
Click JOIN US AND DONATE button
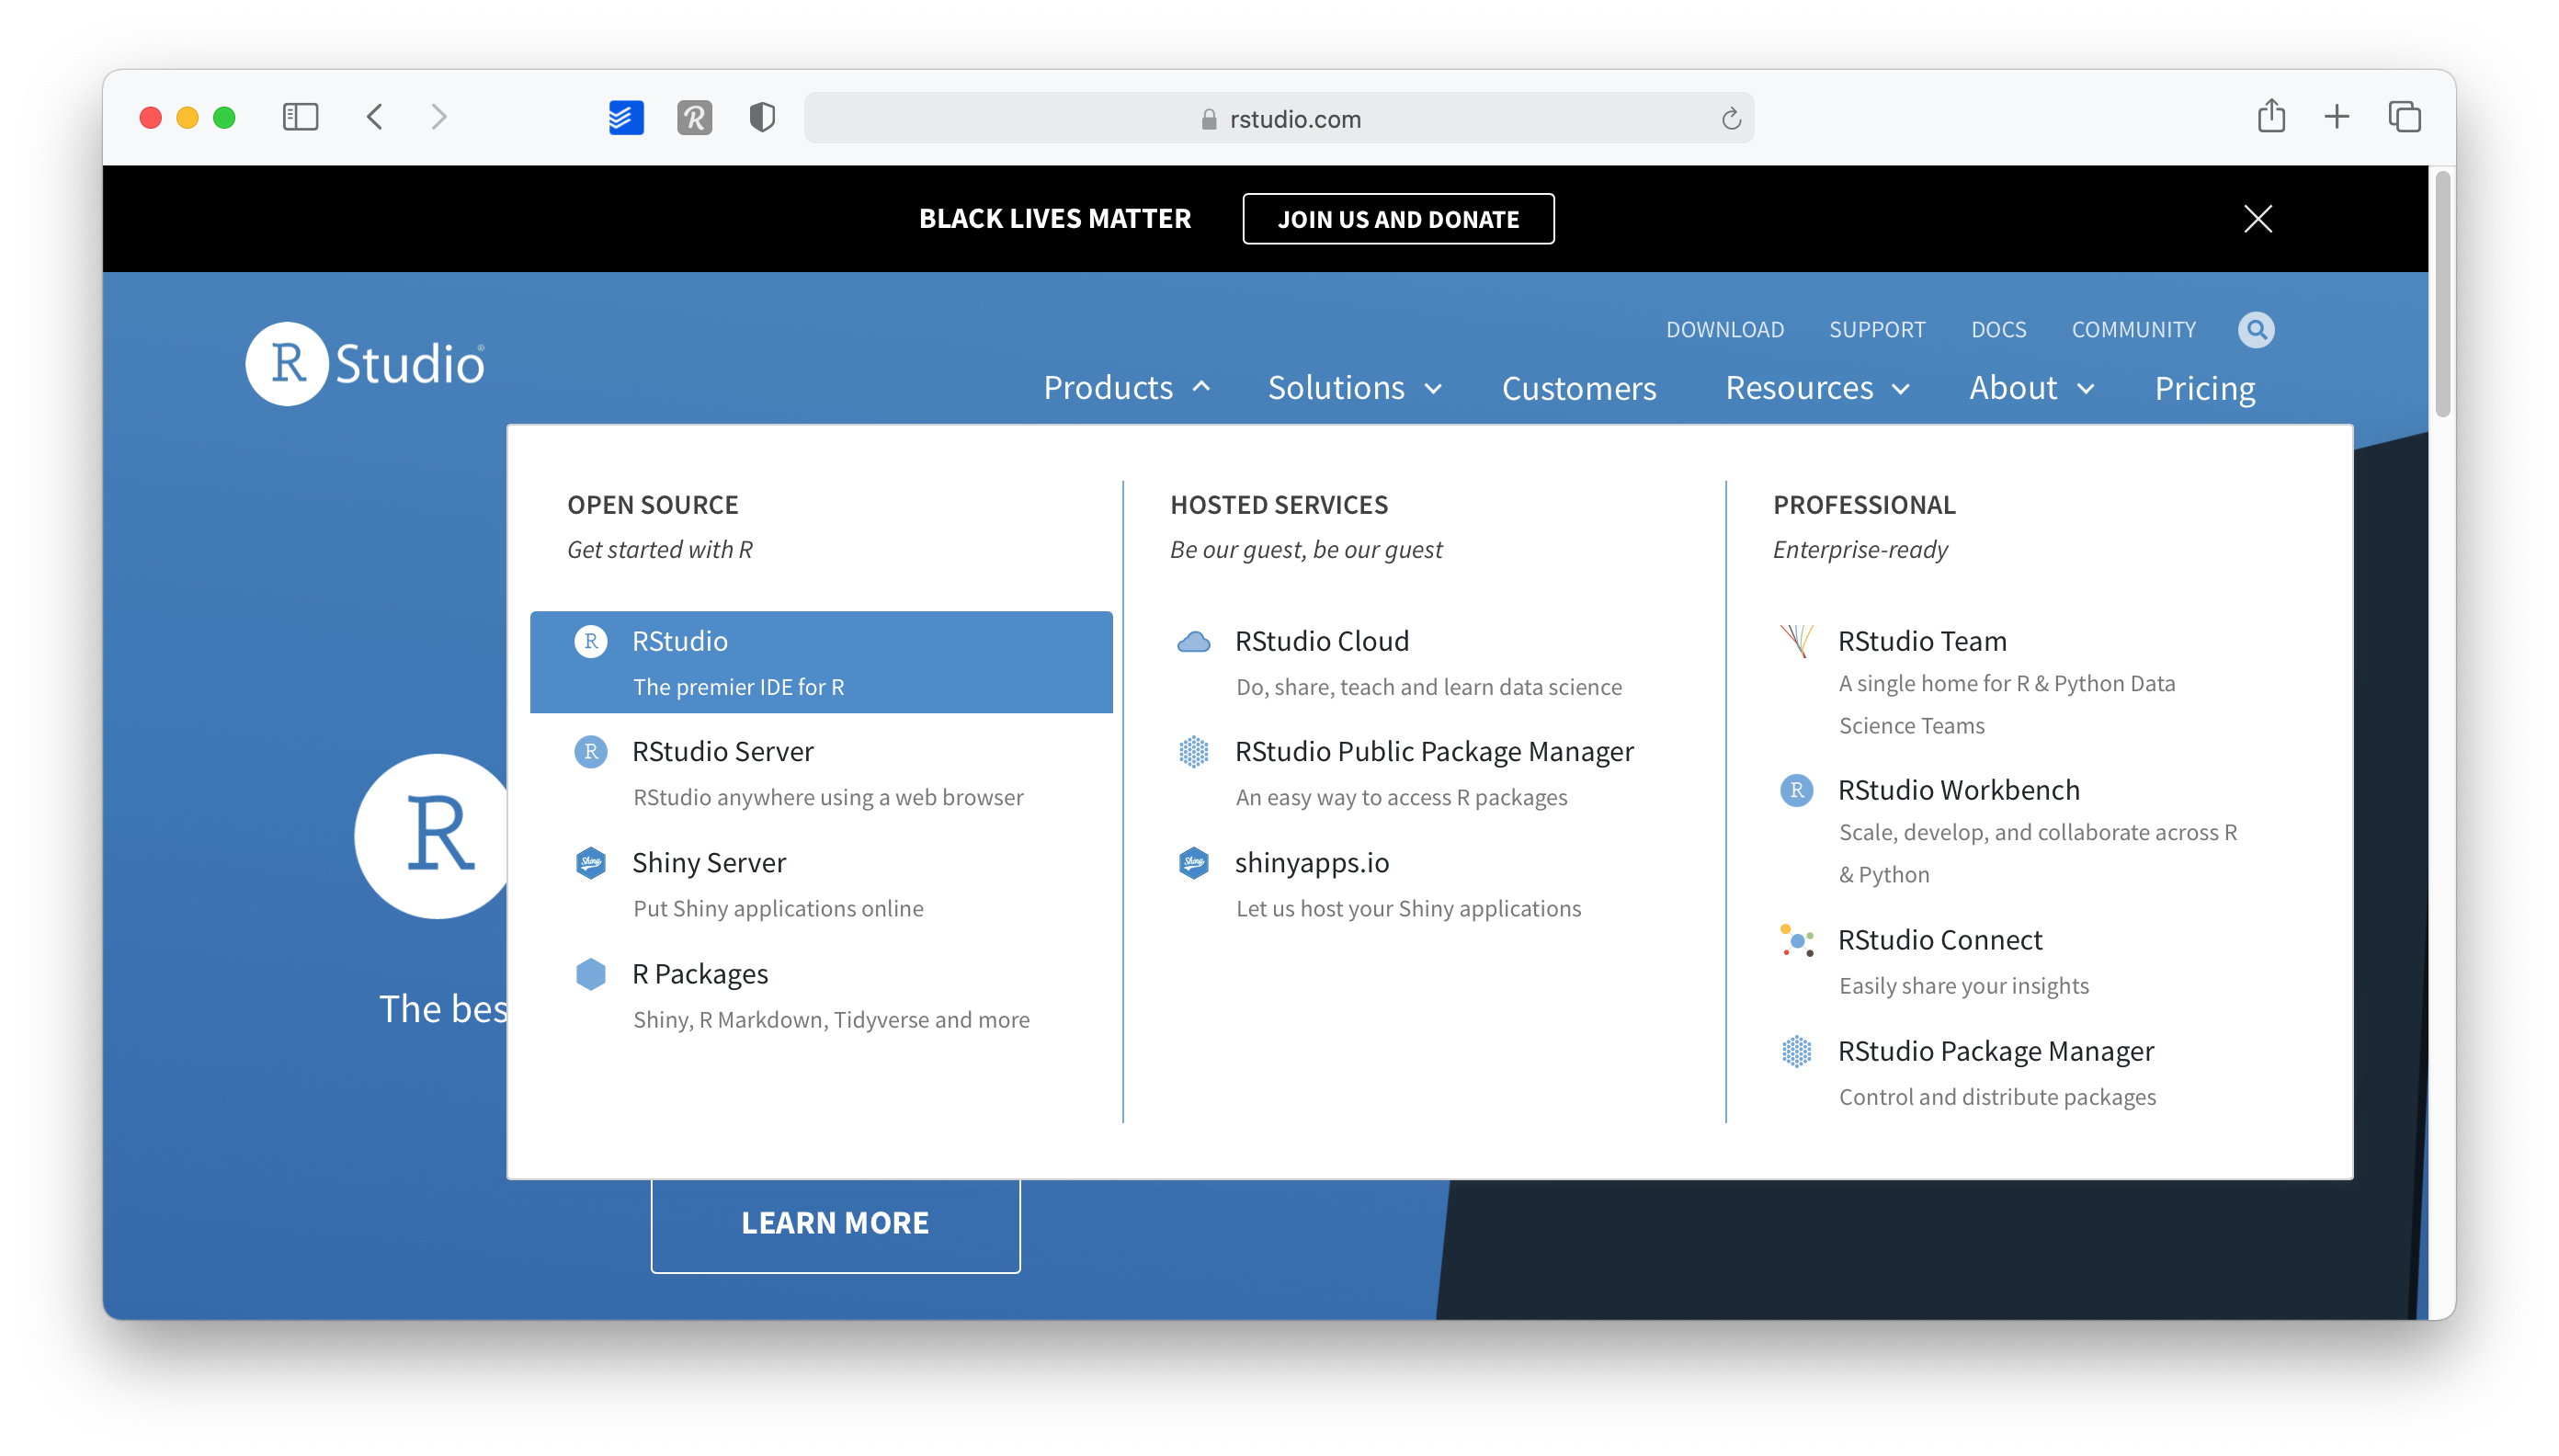point(1397,218)
